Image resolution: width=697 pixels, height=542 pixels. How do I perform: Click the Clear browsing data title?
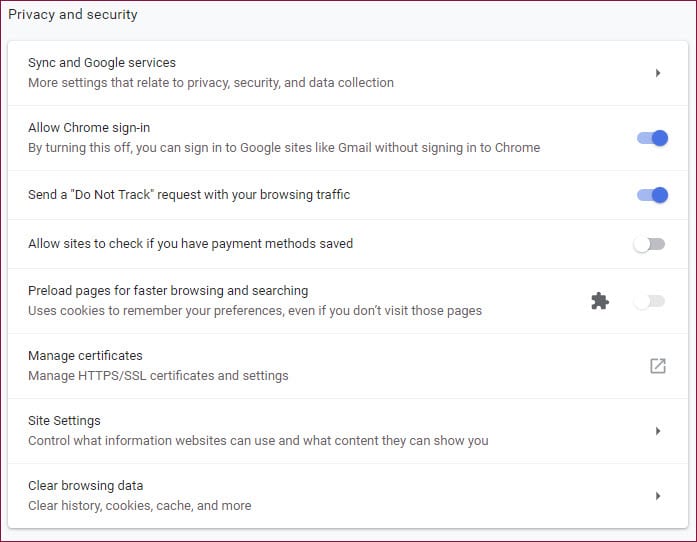coord(85,486)
